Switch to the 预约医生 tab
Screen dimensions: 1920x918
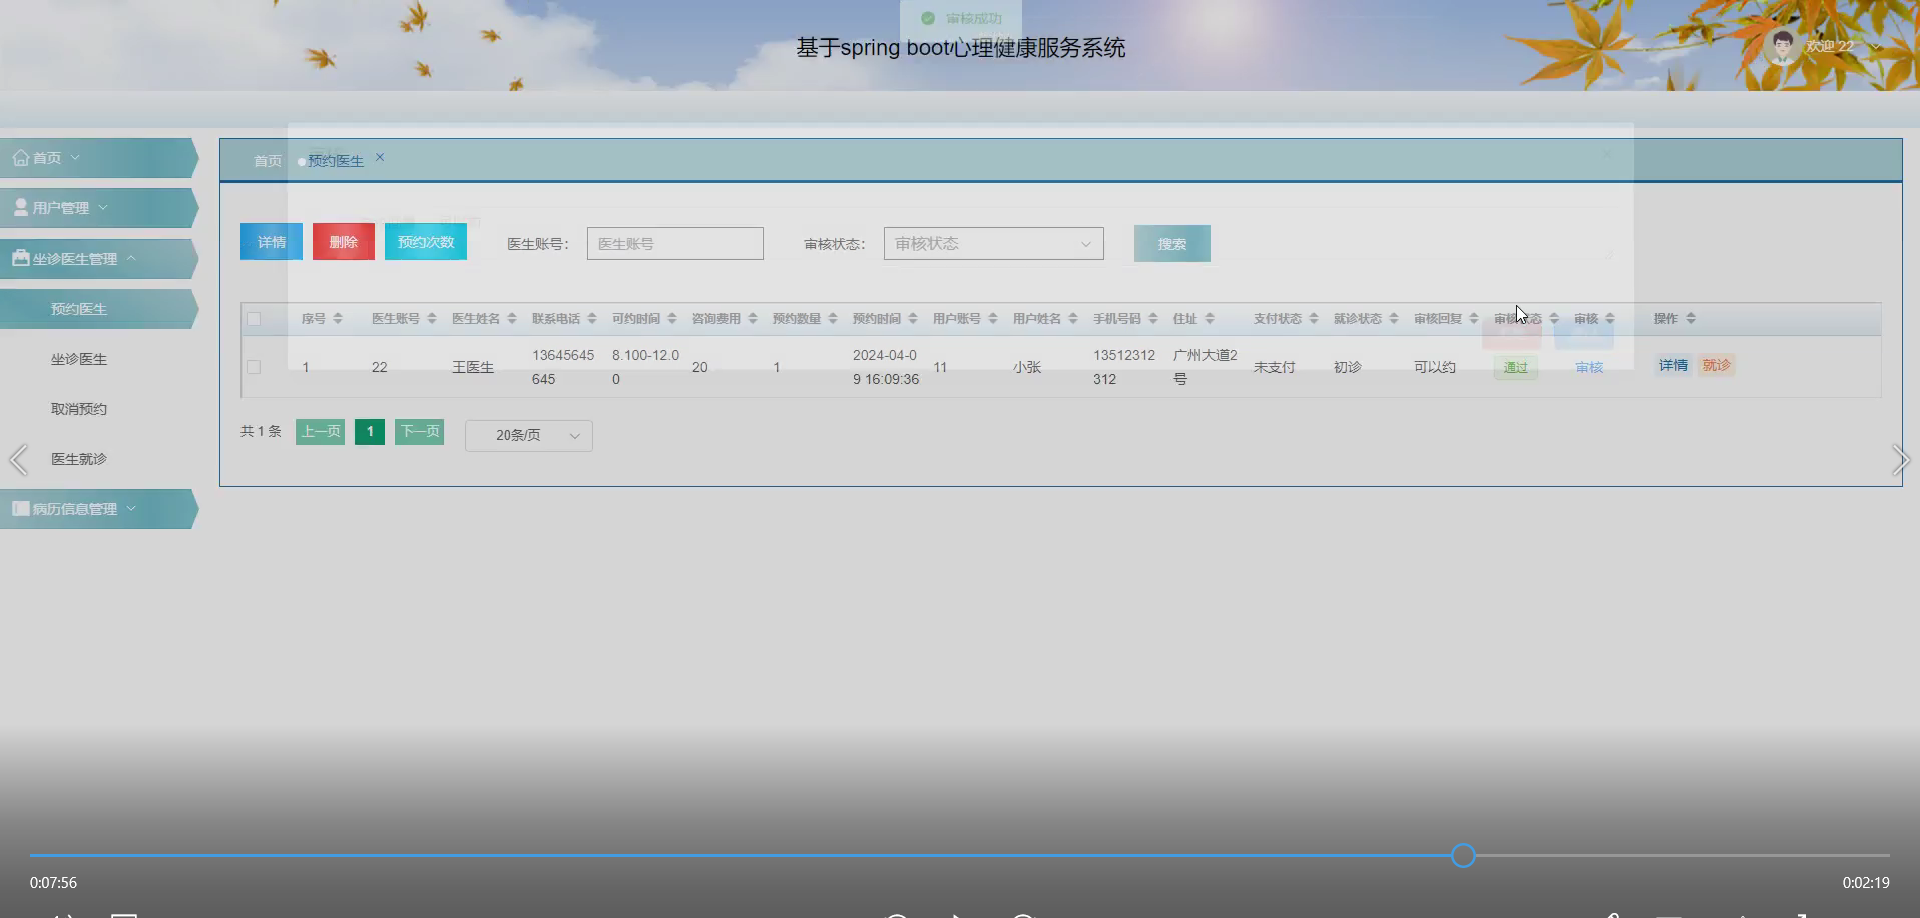336,161
